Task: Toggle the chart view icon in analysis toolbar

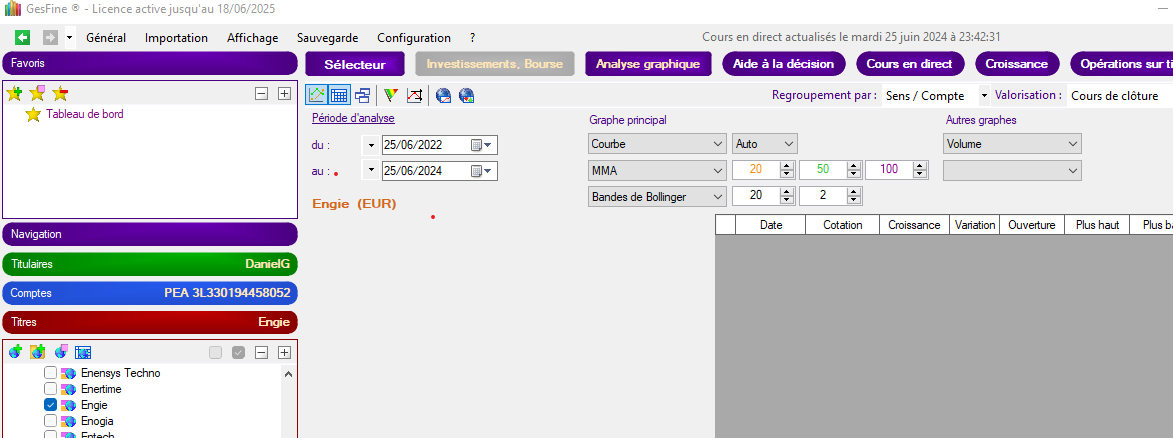Action: point(317,96)
